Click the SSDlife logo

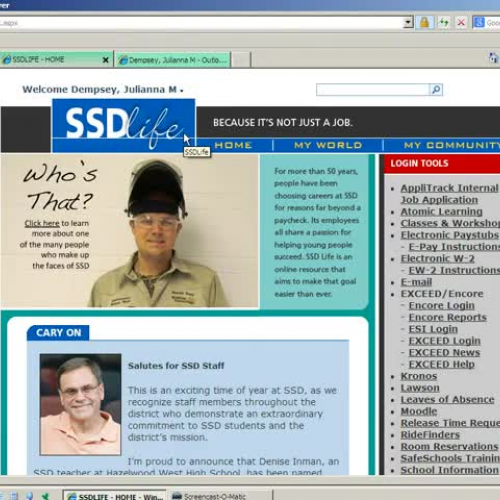tap(124, 125)
